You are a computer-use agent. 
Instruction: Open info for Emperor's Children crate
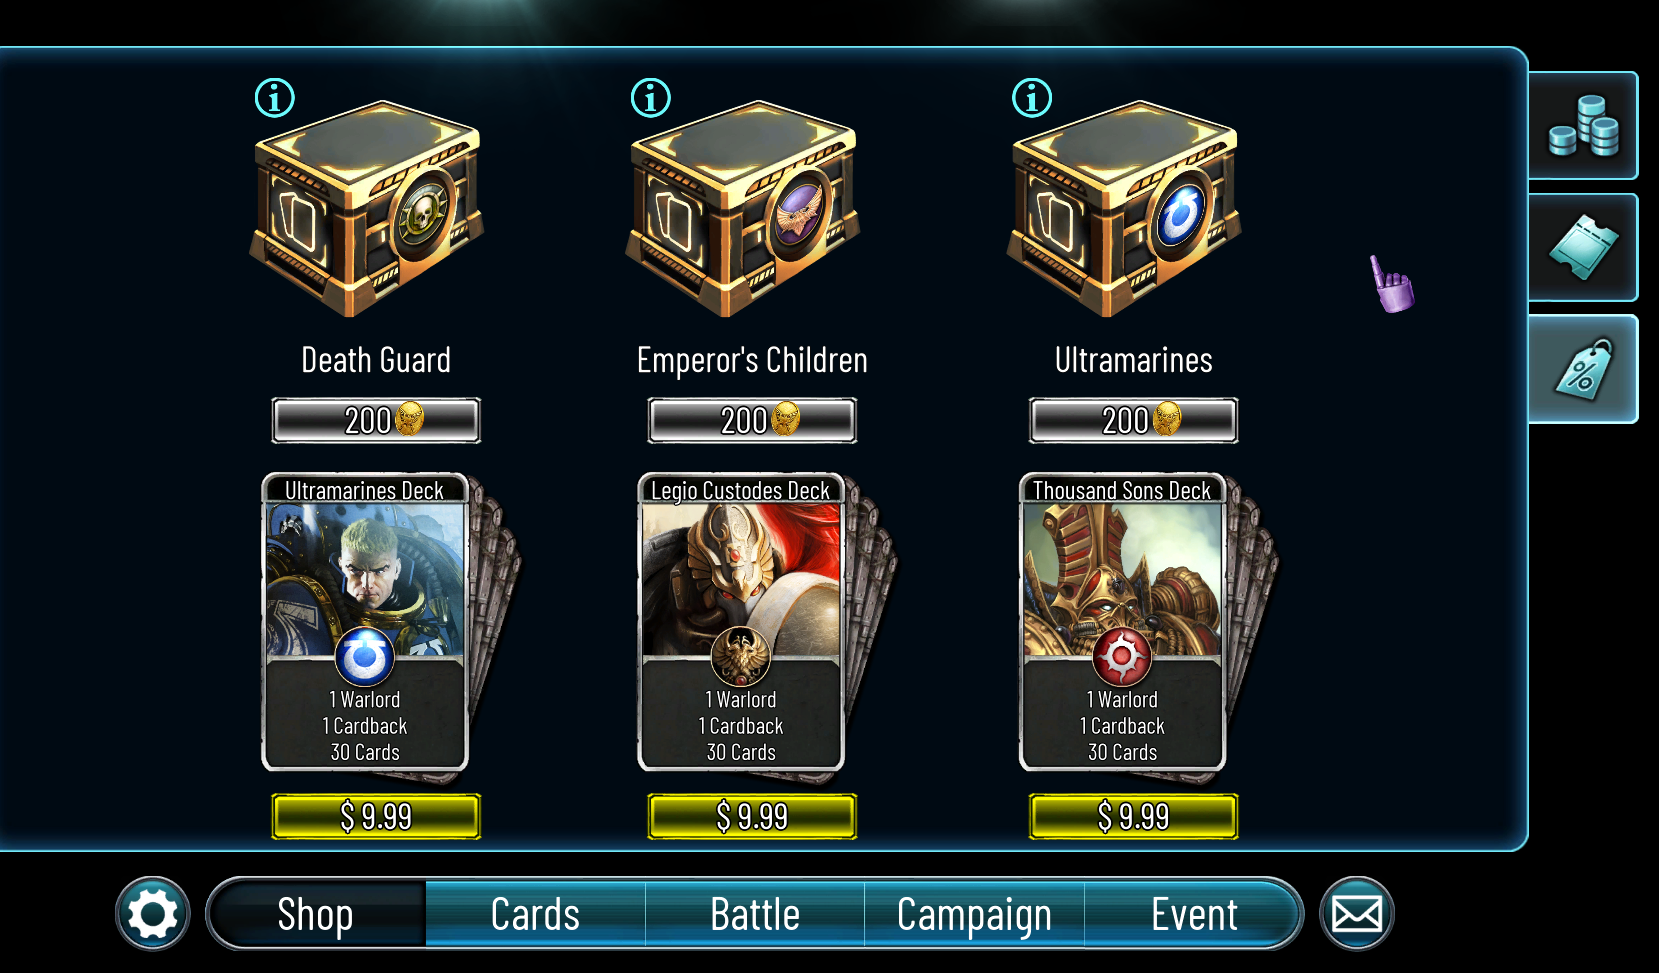coord(651,98)
